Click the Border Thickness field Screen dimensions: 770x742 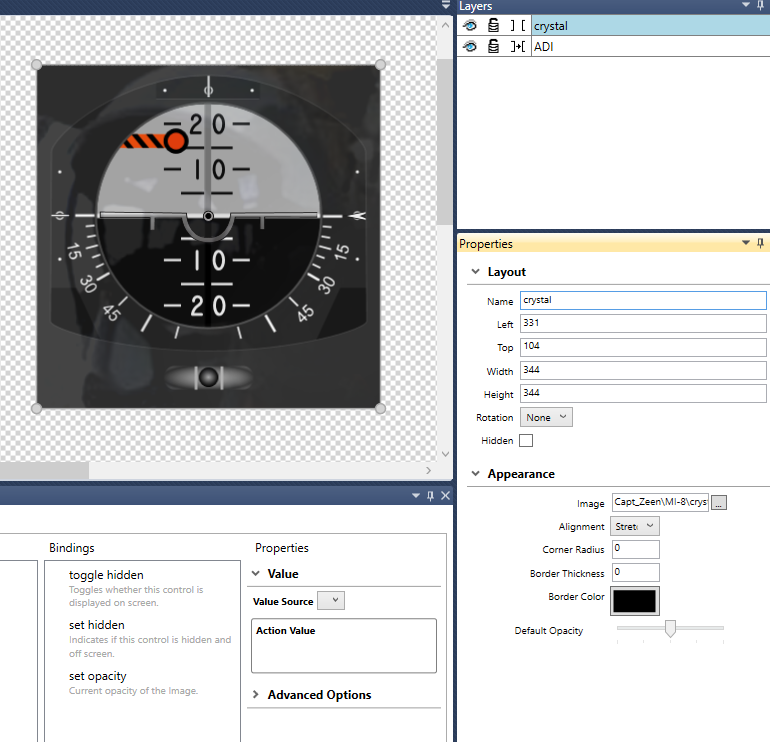click(x=635, y=573)
